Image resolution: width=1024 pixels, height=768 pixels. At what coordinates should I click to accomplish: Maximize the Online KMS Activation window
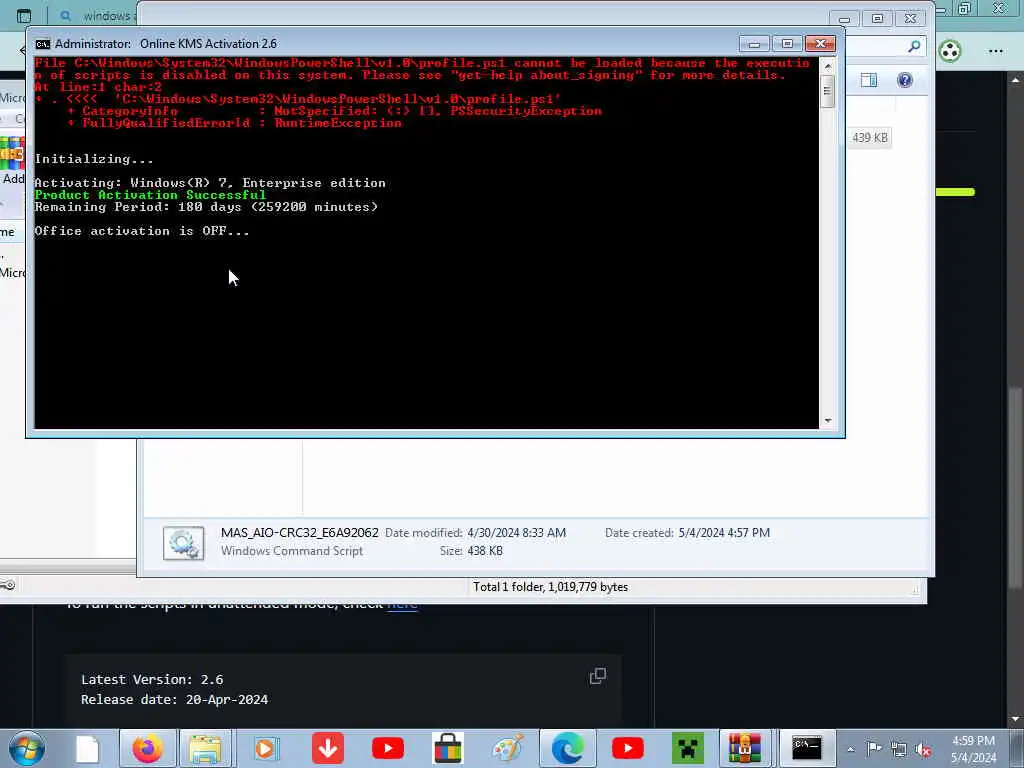(787, 44)
